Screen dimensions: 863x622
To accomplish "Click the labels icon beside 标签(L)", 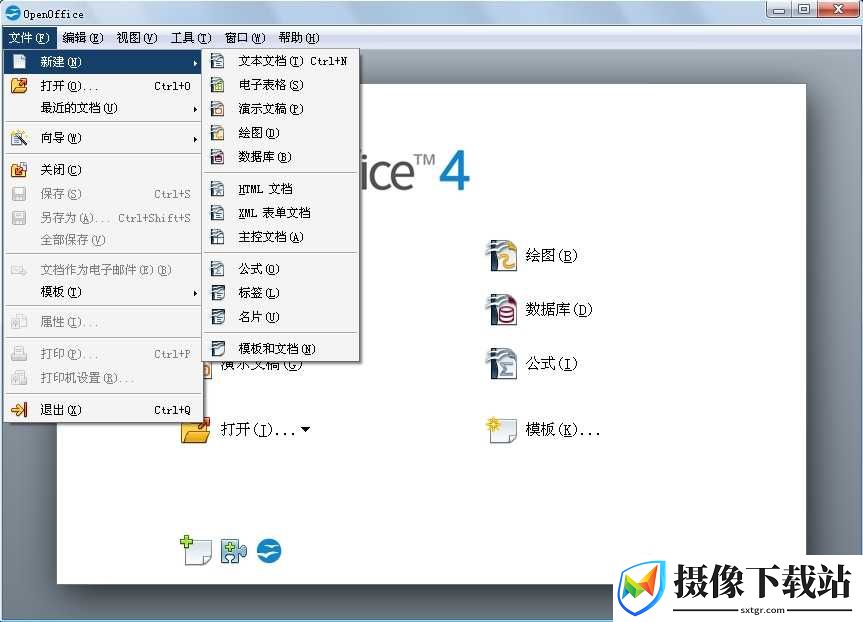I will click(x=218, y=293).
